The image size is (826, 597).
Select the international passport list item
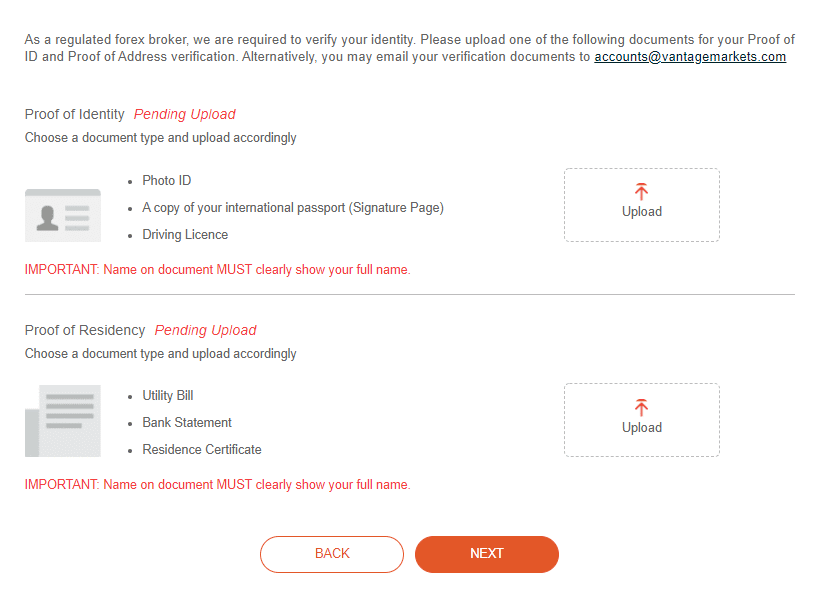(x=293, y=208)
